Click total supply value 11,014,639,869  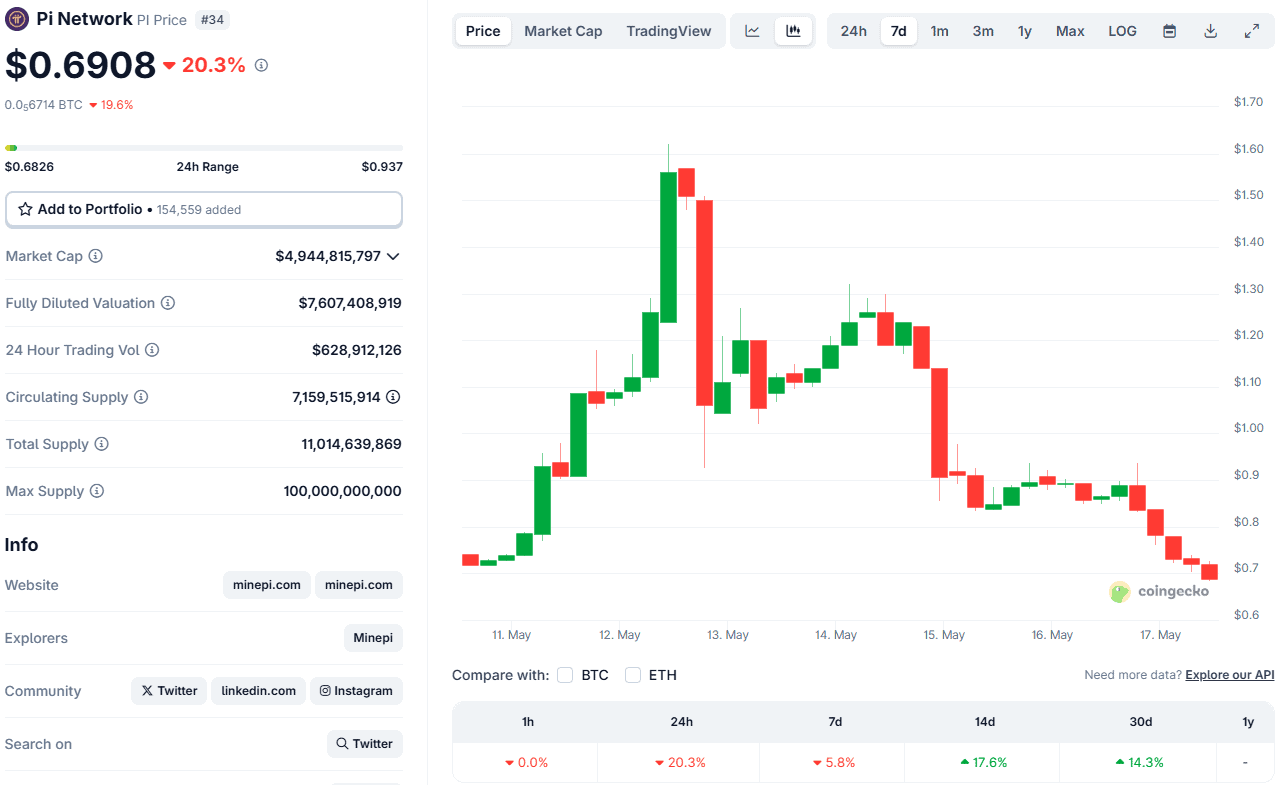click(x=351, y=444)
